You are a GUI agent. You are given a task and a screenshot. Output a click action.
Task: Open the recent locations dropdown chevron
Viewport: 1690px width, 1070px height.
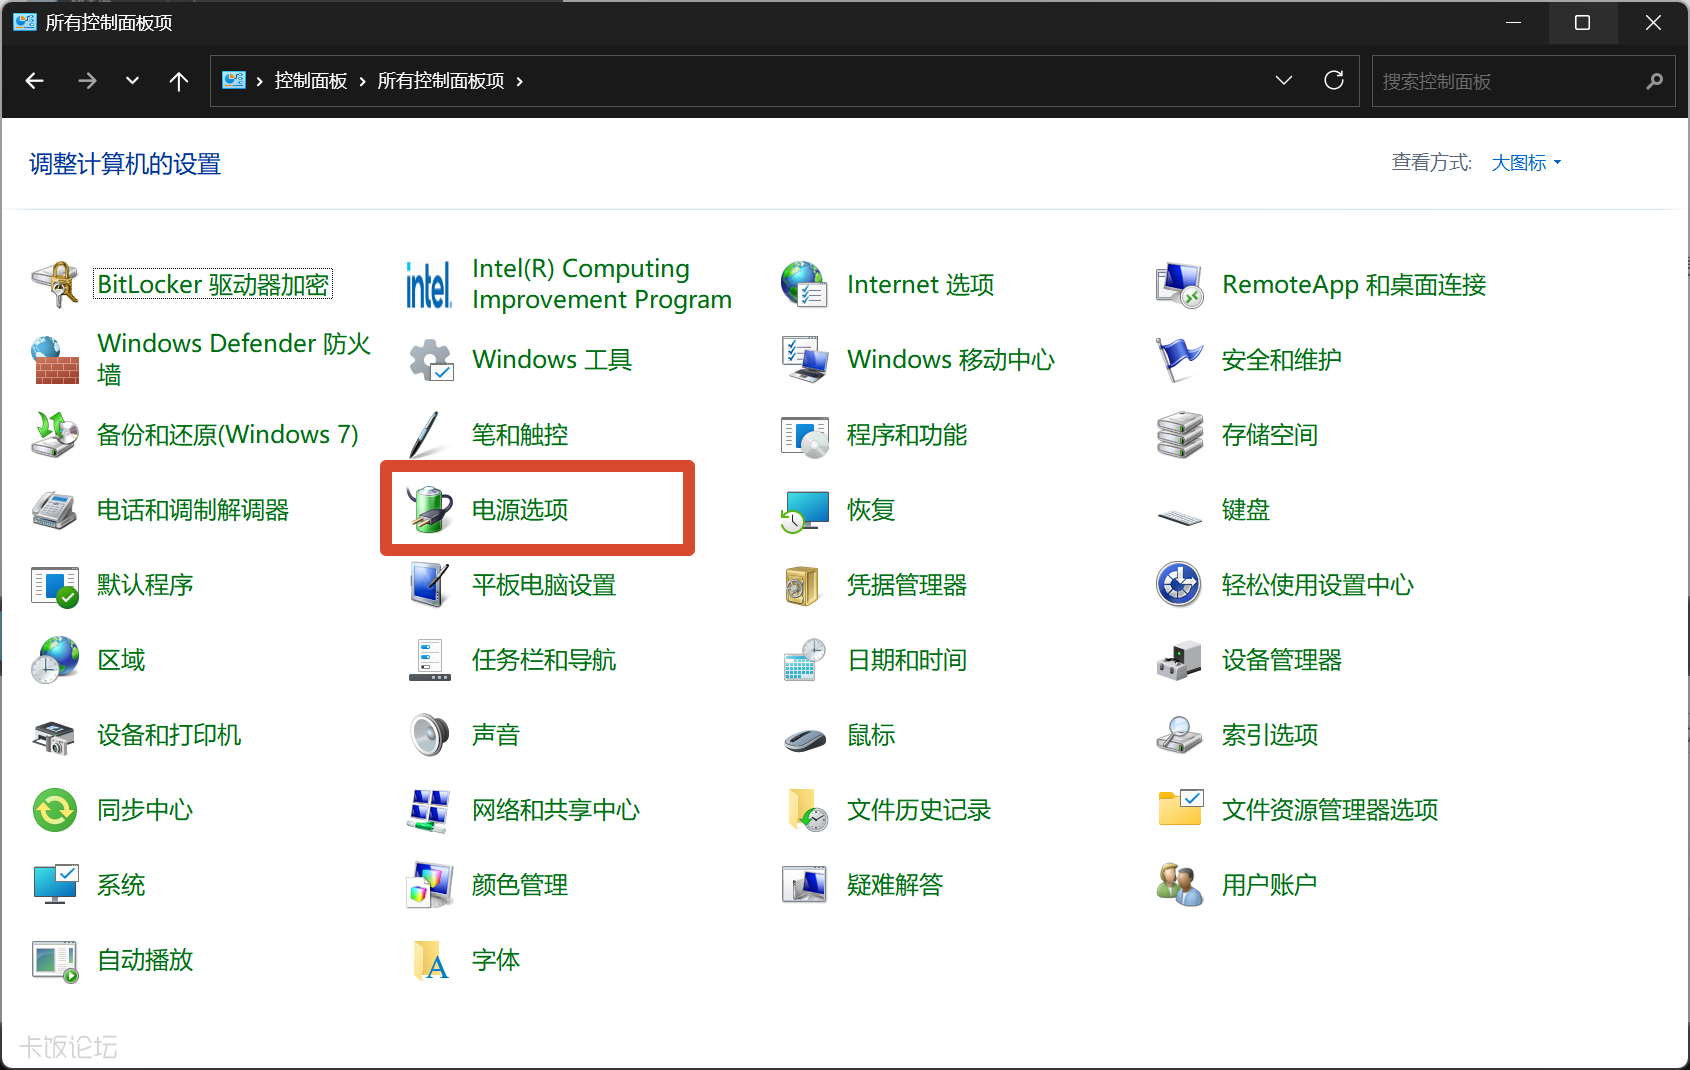tap(132, 81)
